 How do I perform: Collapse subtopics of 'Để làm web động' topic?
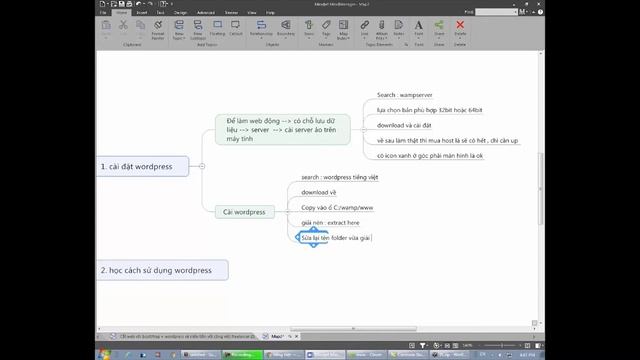363,129
